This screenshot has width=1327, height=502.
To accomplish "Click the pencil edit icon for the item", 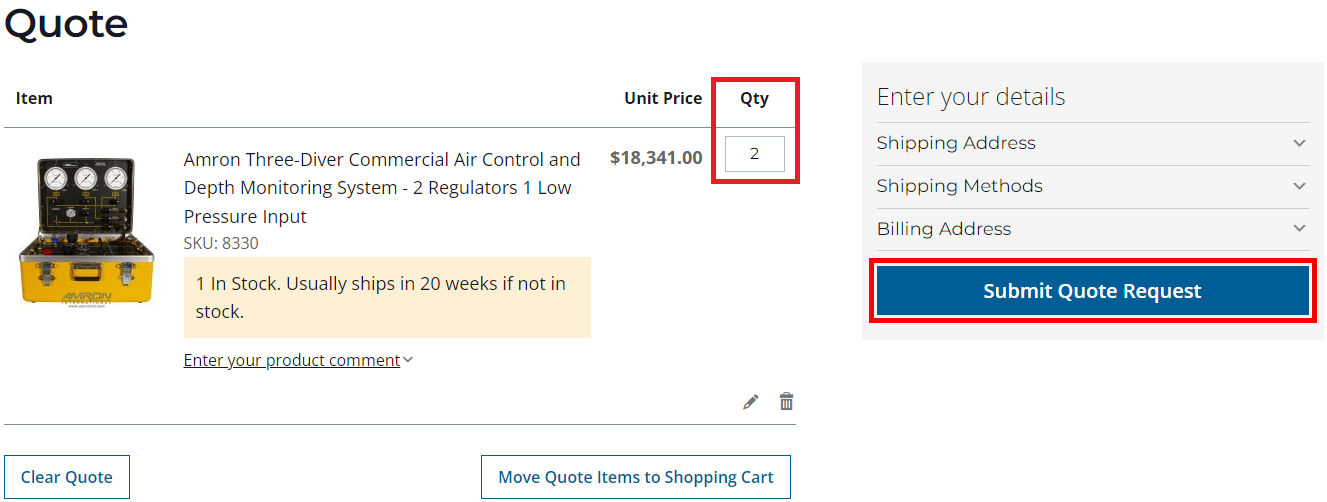I will coord(751,402).
